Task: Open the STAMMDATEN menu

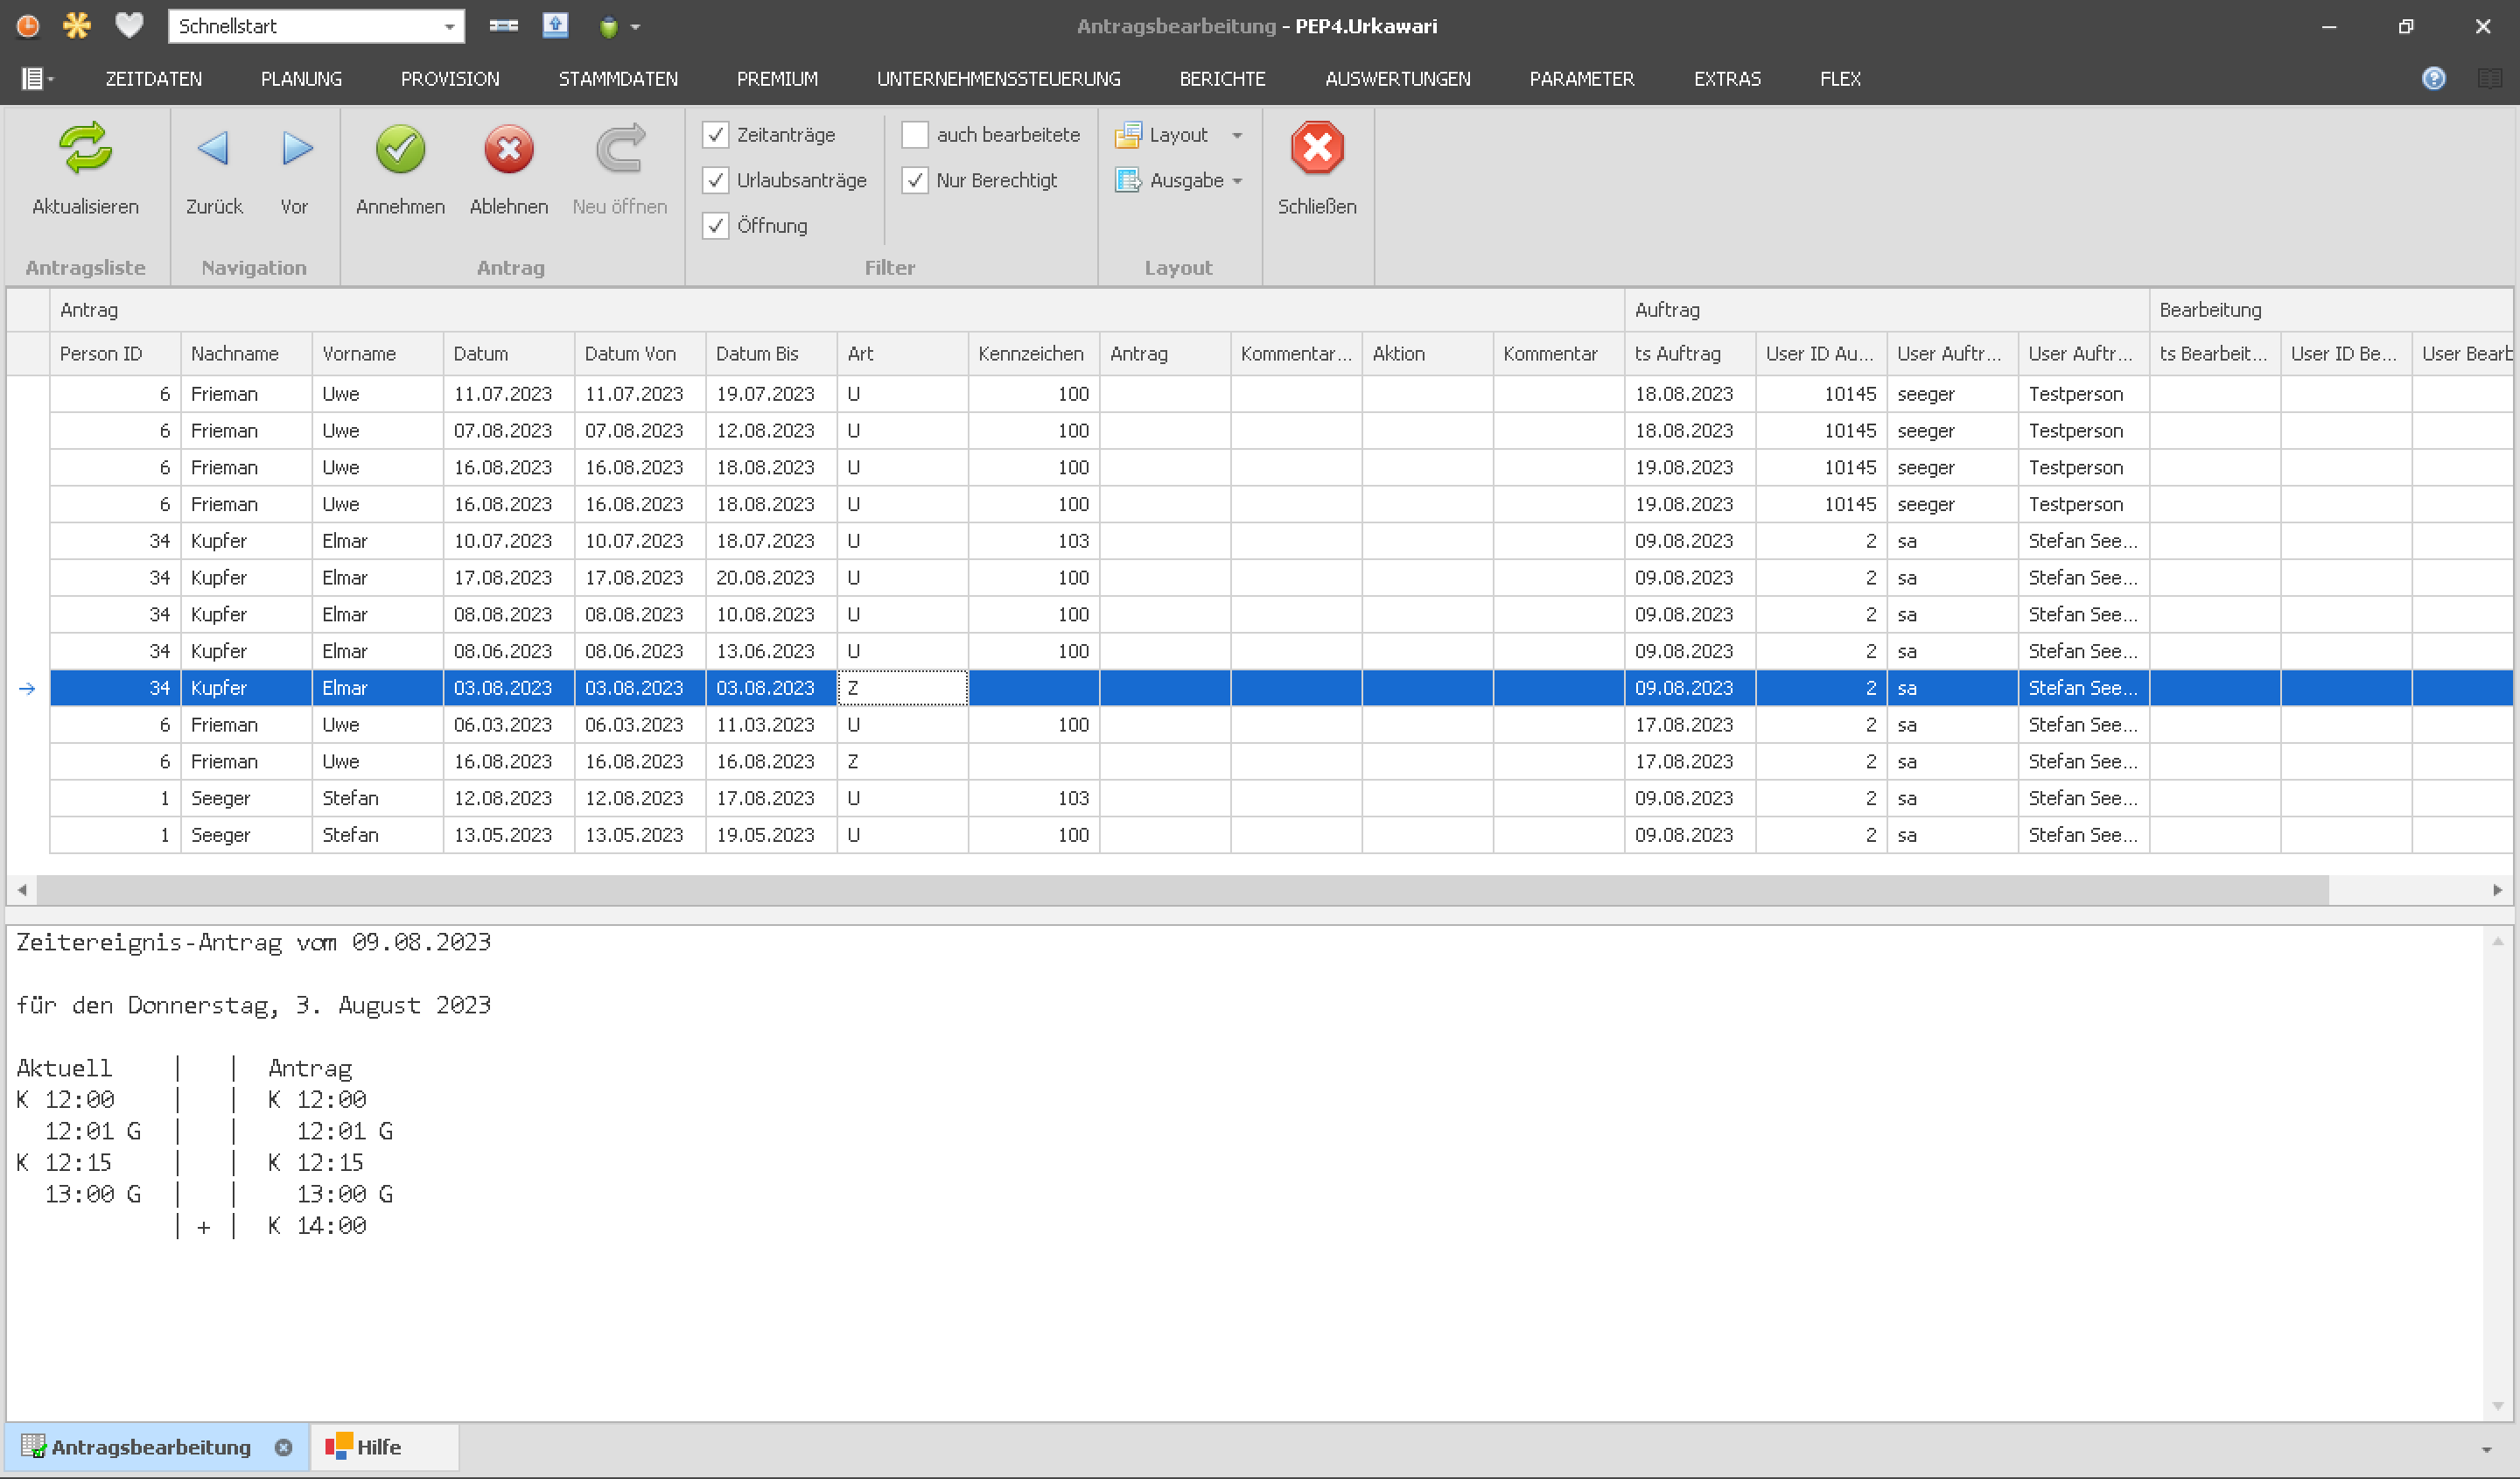Action: (617, 78)
